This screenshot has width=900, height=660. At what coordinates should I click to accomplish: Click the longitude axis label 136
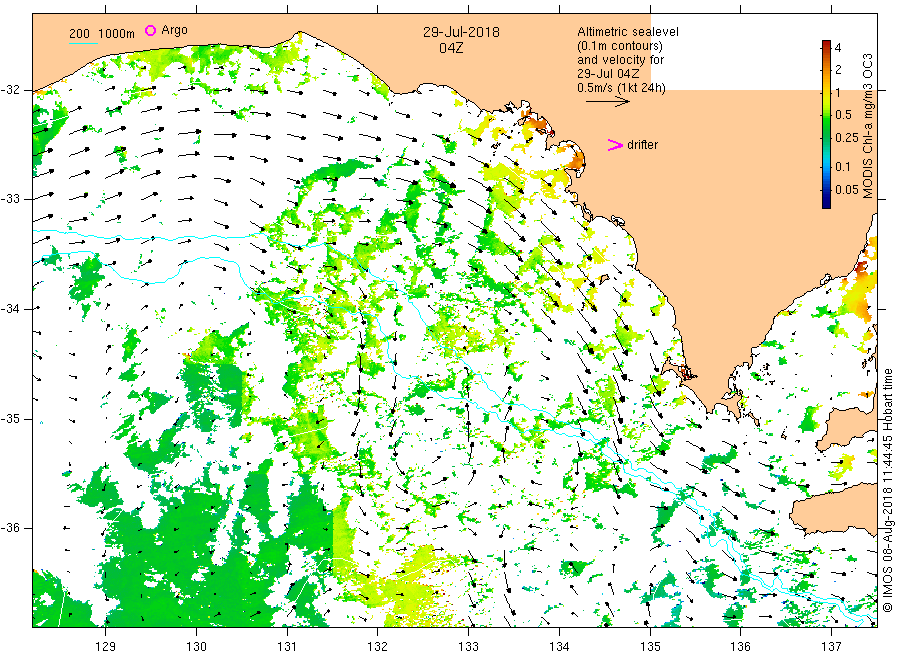740,647
